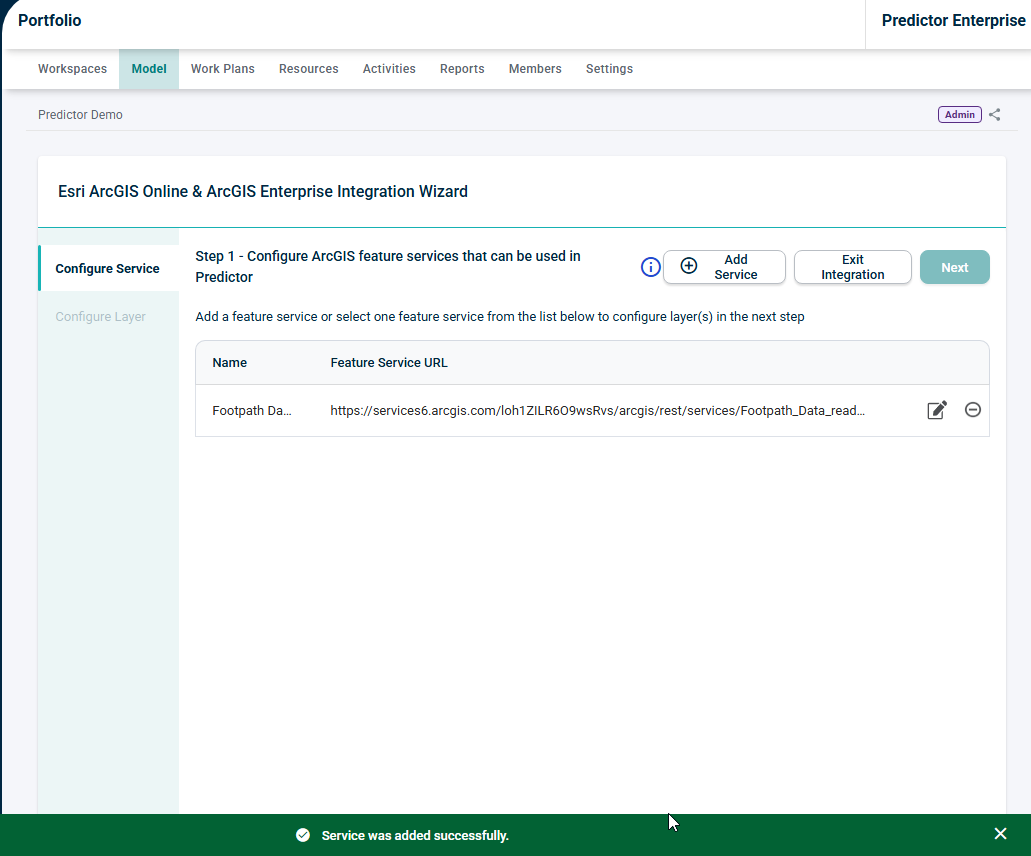1031x856 pixels.
Task: Open the Workspaces tab
Action: click(x=72, y=69)
